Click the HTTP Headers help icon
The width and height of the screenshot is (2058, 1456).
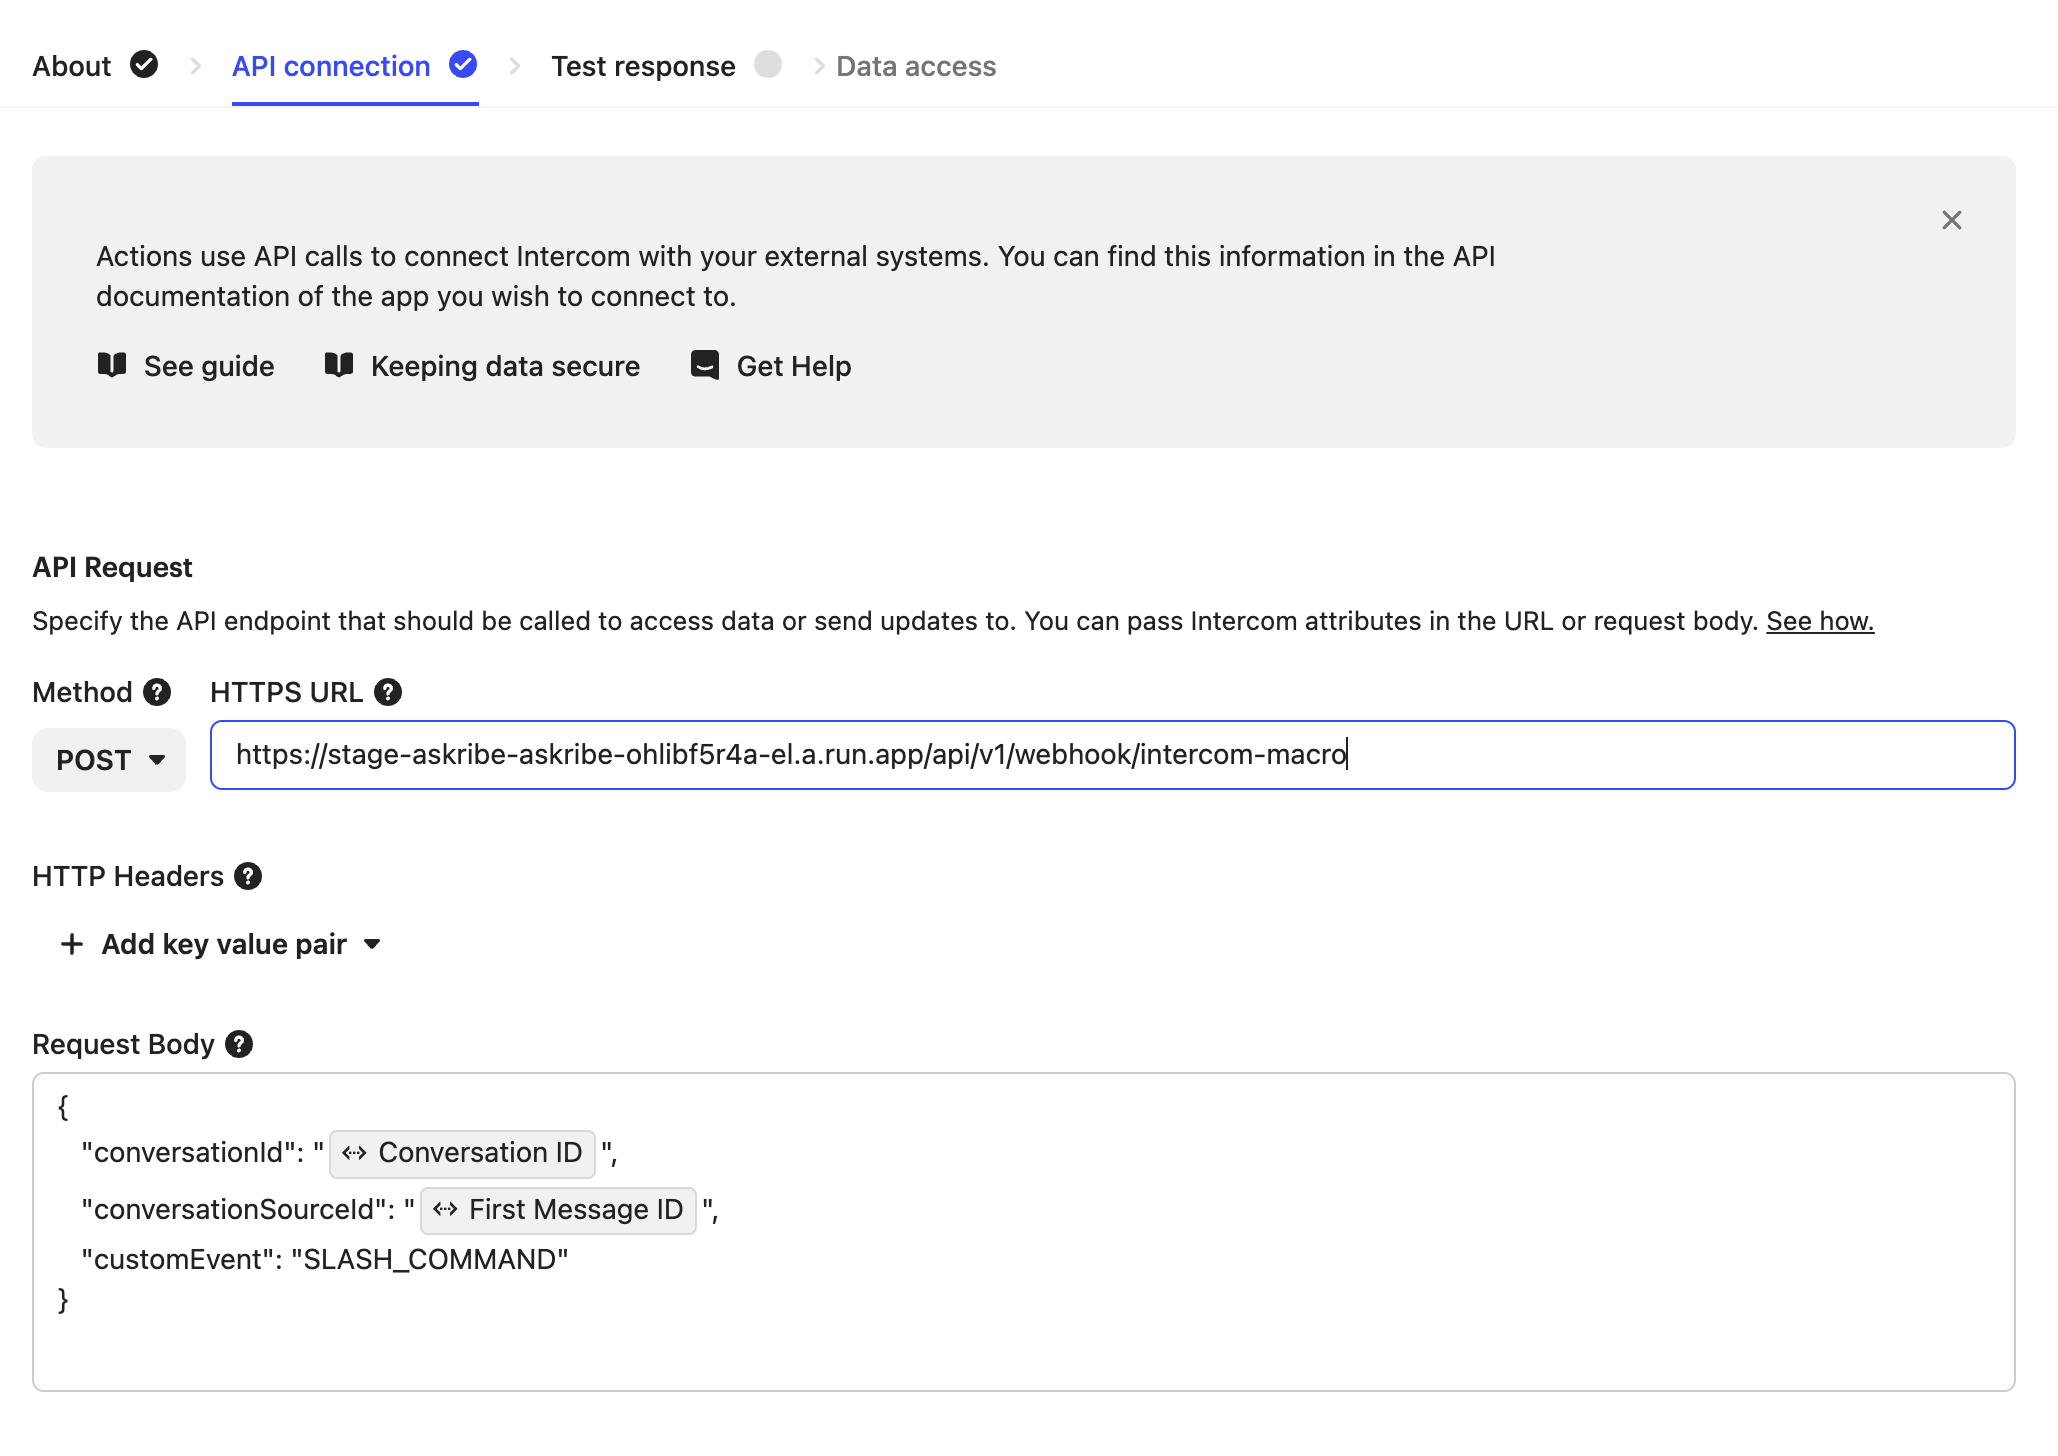[x=248, y=876]
